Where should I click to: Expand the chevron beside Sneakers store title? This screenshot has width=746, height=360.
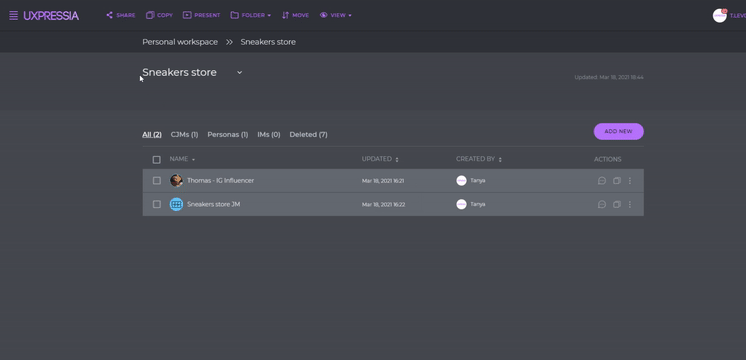click(240, 72)
